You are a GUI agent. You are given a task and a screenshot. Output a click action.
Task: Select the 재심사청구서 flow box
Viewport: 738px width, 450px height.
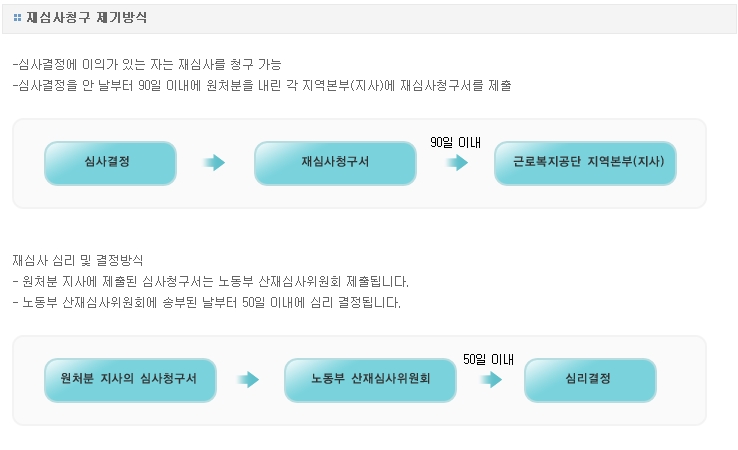335,163
